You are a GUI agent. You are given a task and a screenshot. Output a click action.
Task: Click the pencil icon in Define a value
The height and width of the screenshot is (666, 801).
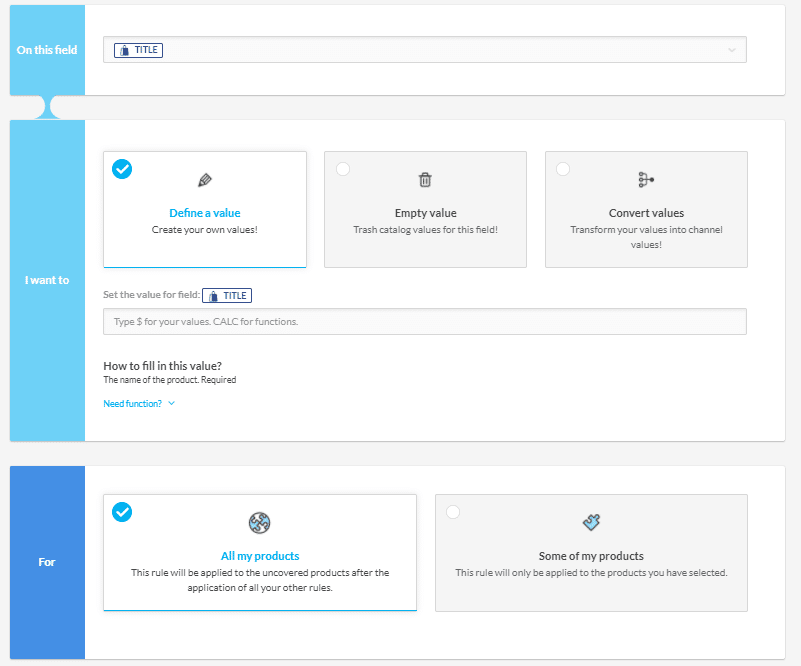[x=205, y=180]
